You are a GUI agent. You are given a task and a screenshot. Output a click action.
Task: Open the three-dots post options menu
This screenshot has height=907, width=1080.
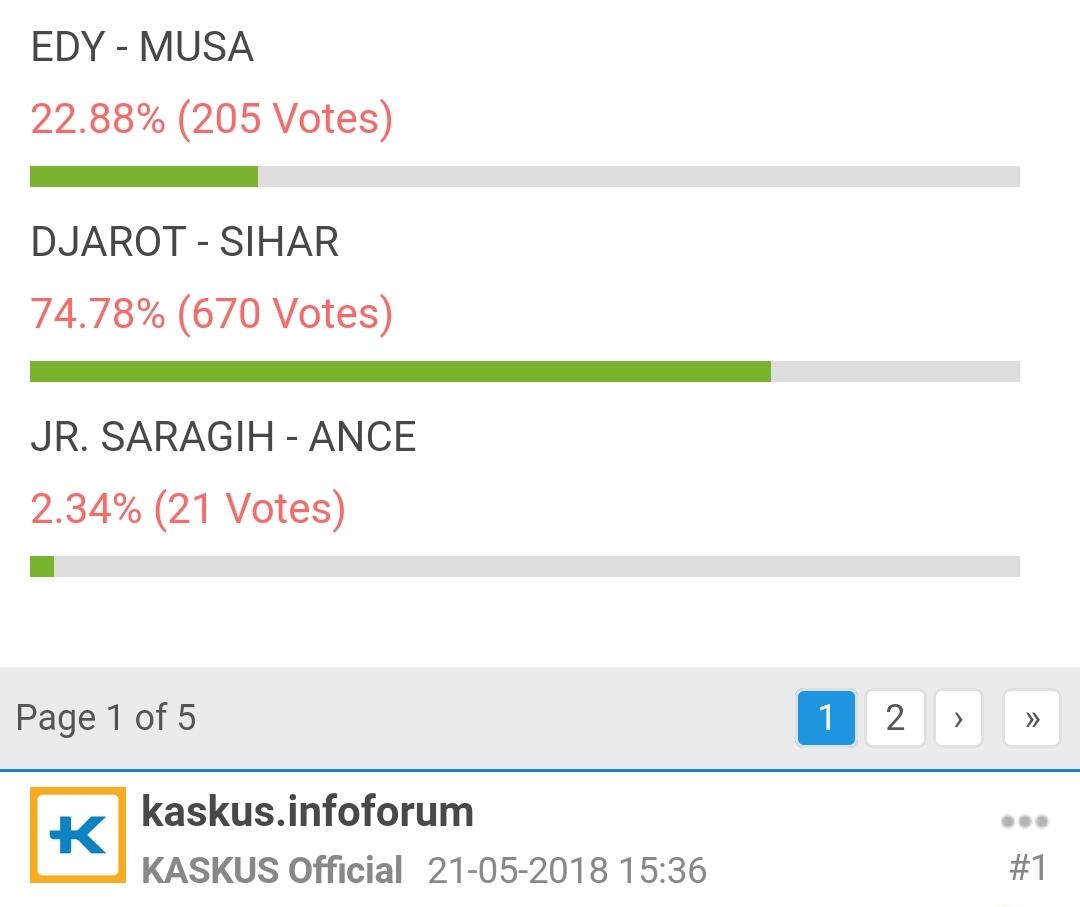click(1024, 821)
